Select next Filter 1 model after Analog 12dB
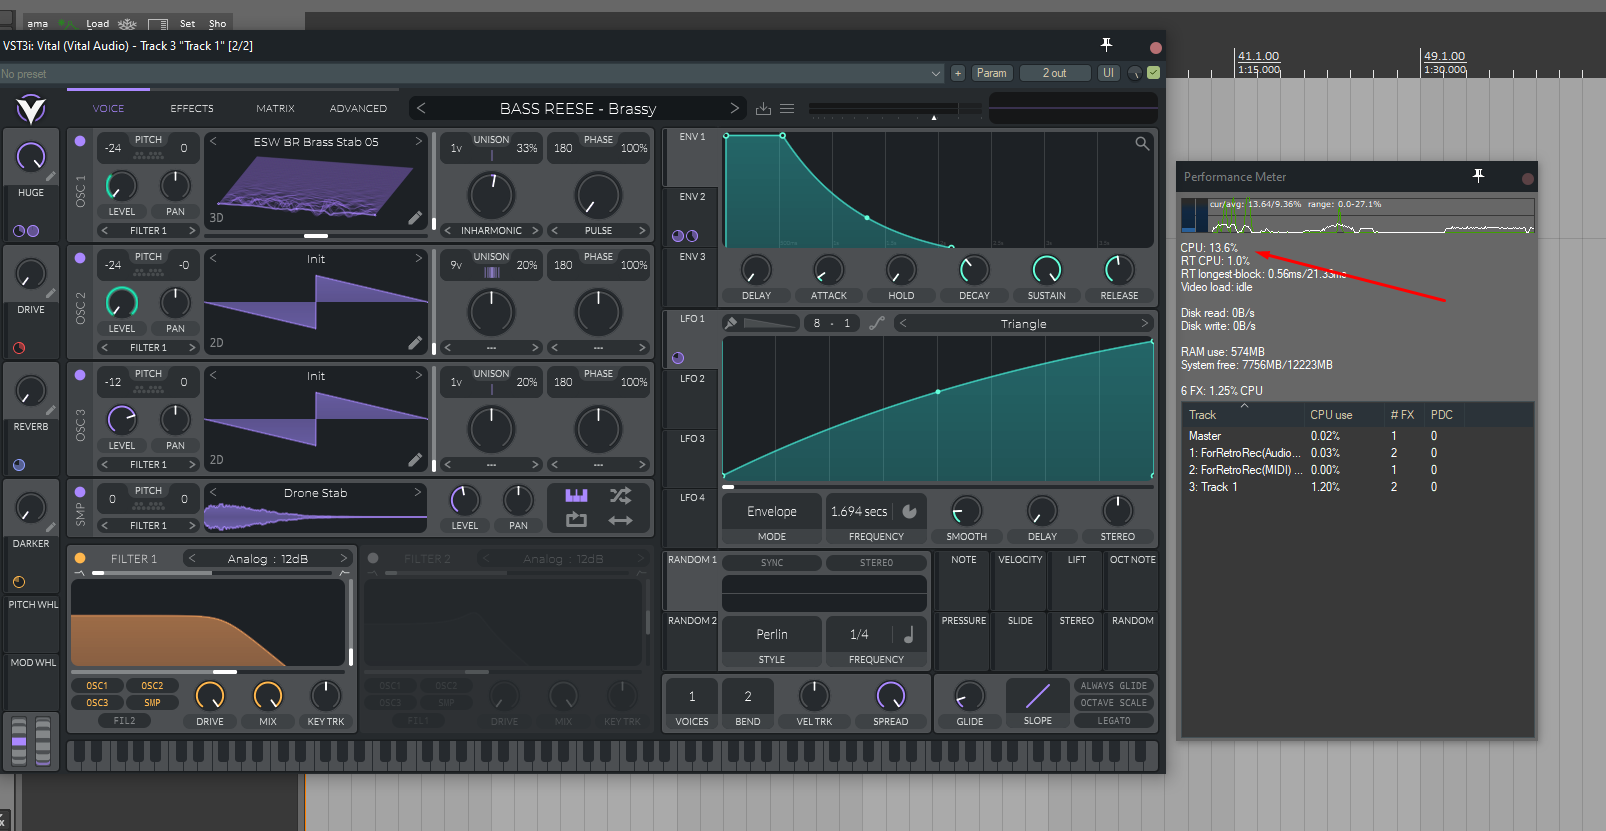Viewport: 1606px width, 831px height. point(344,558)
